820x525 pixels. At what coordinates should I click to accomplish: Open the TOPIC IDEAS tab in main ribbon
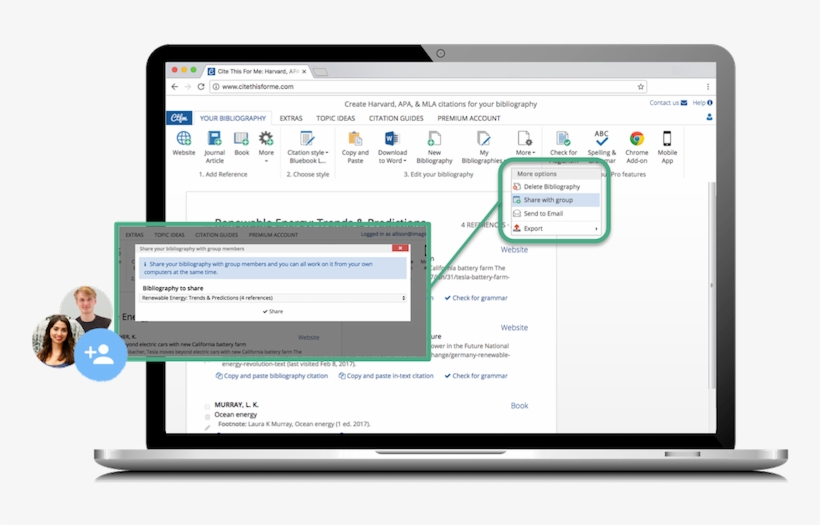[336, 118]
